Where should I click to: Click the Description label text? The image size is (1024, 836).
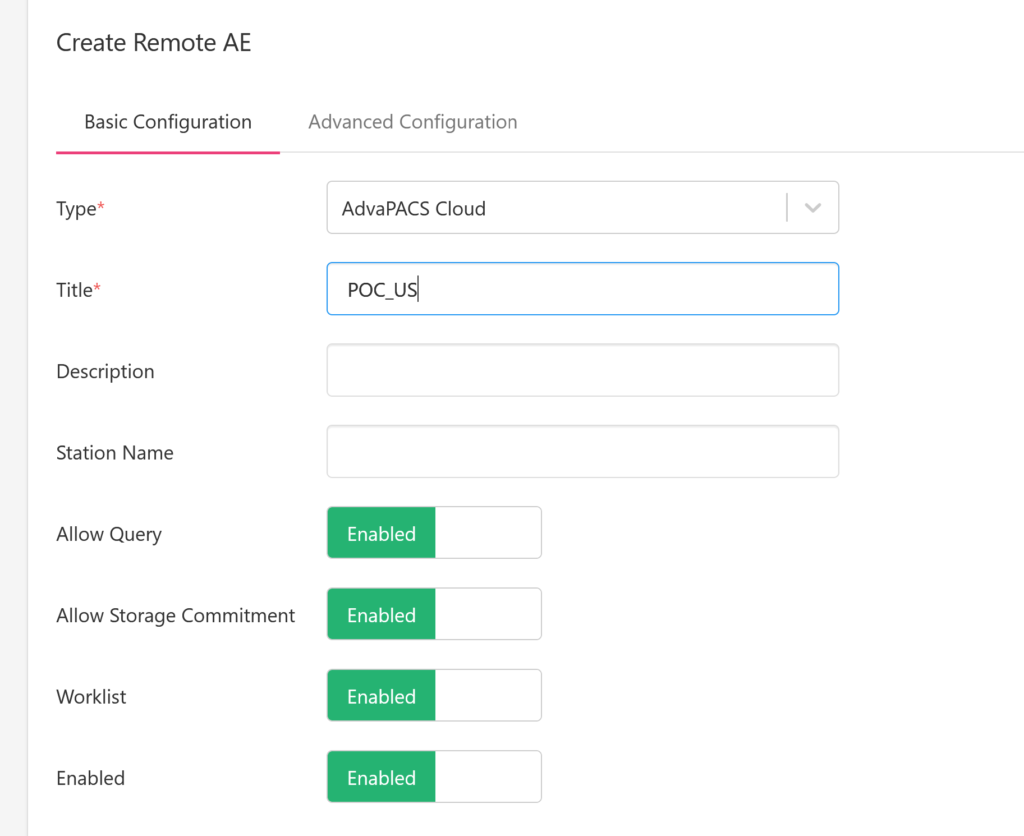pos(105,372)
